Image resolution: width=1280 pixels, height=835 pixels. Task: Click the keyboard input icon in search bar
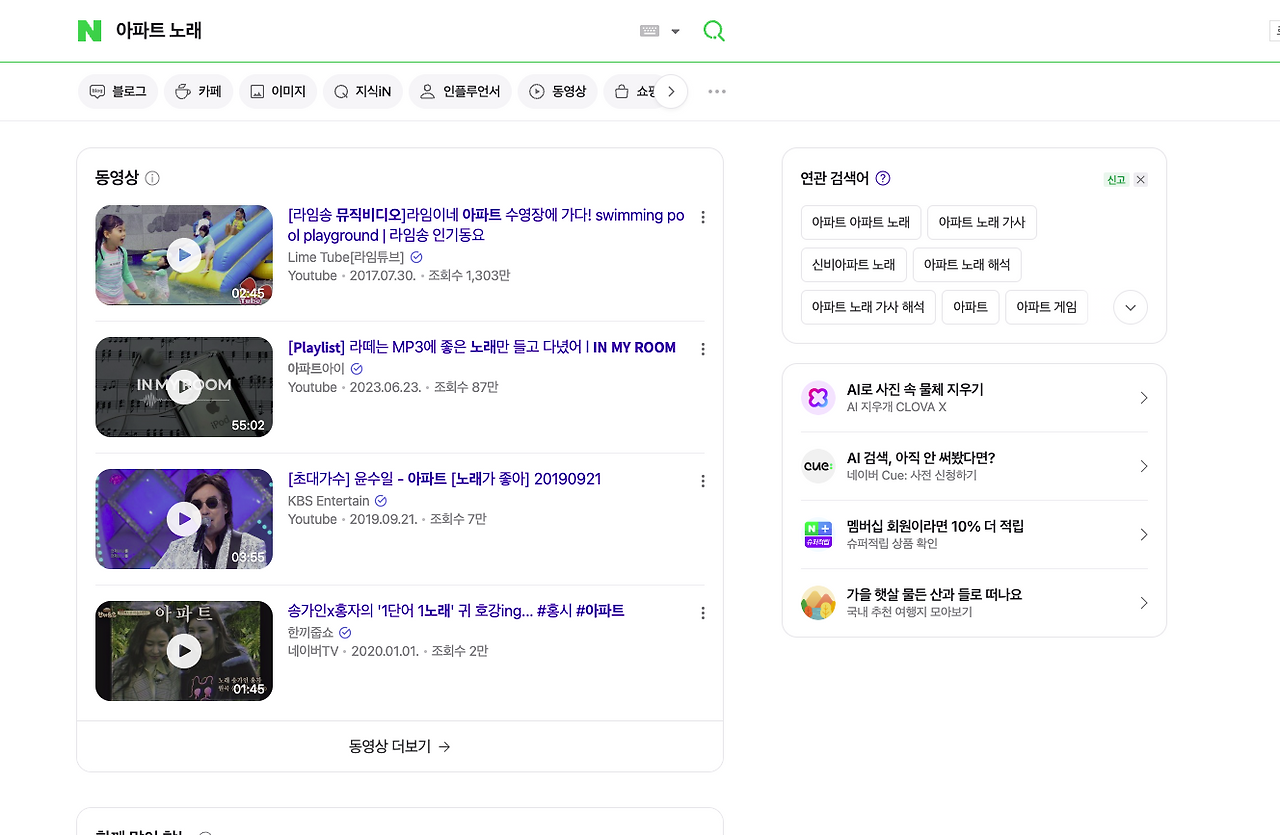(x=651, y=31)
